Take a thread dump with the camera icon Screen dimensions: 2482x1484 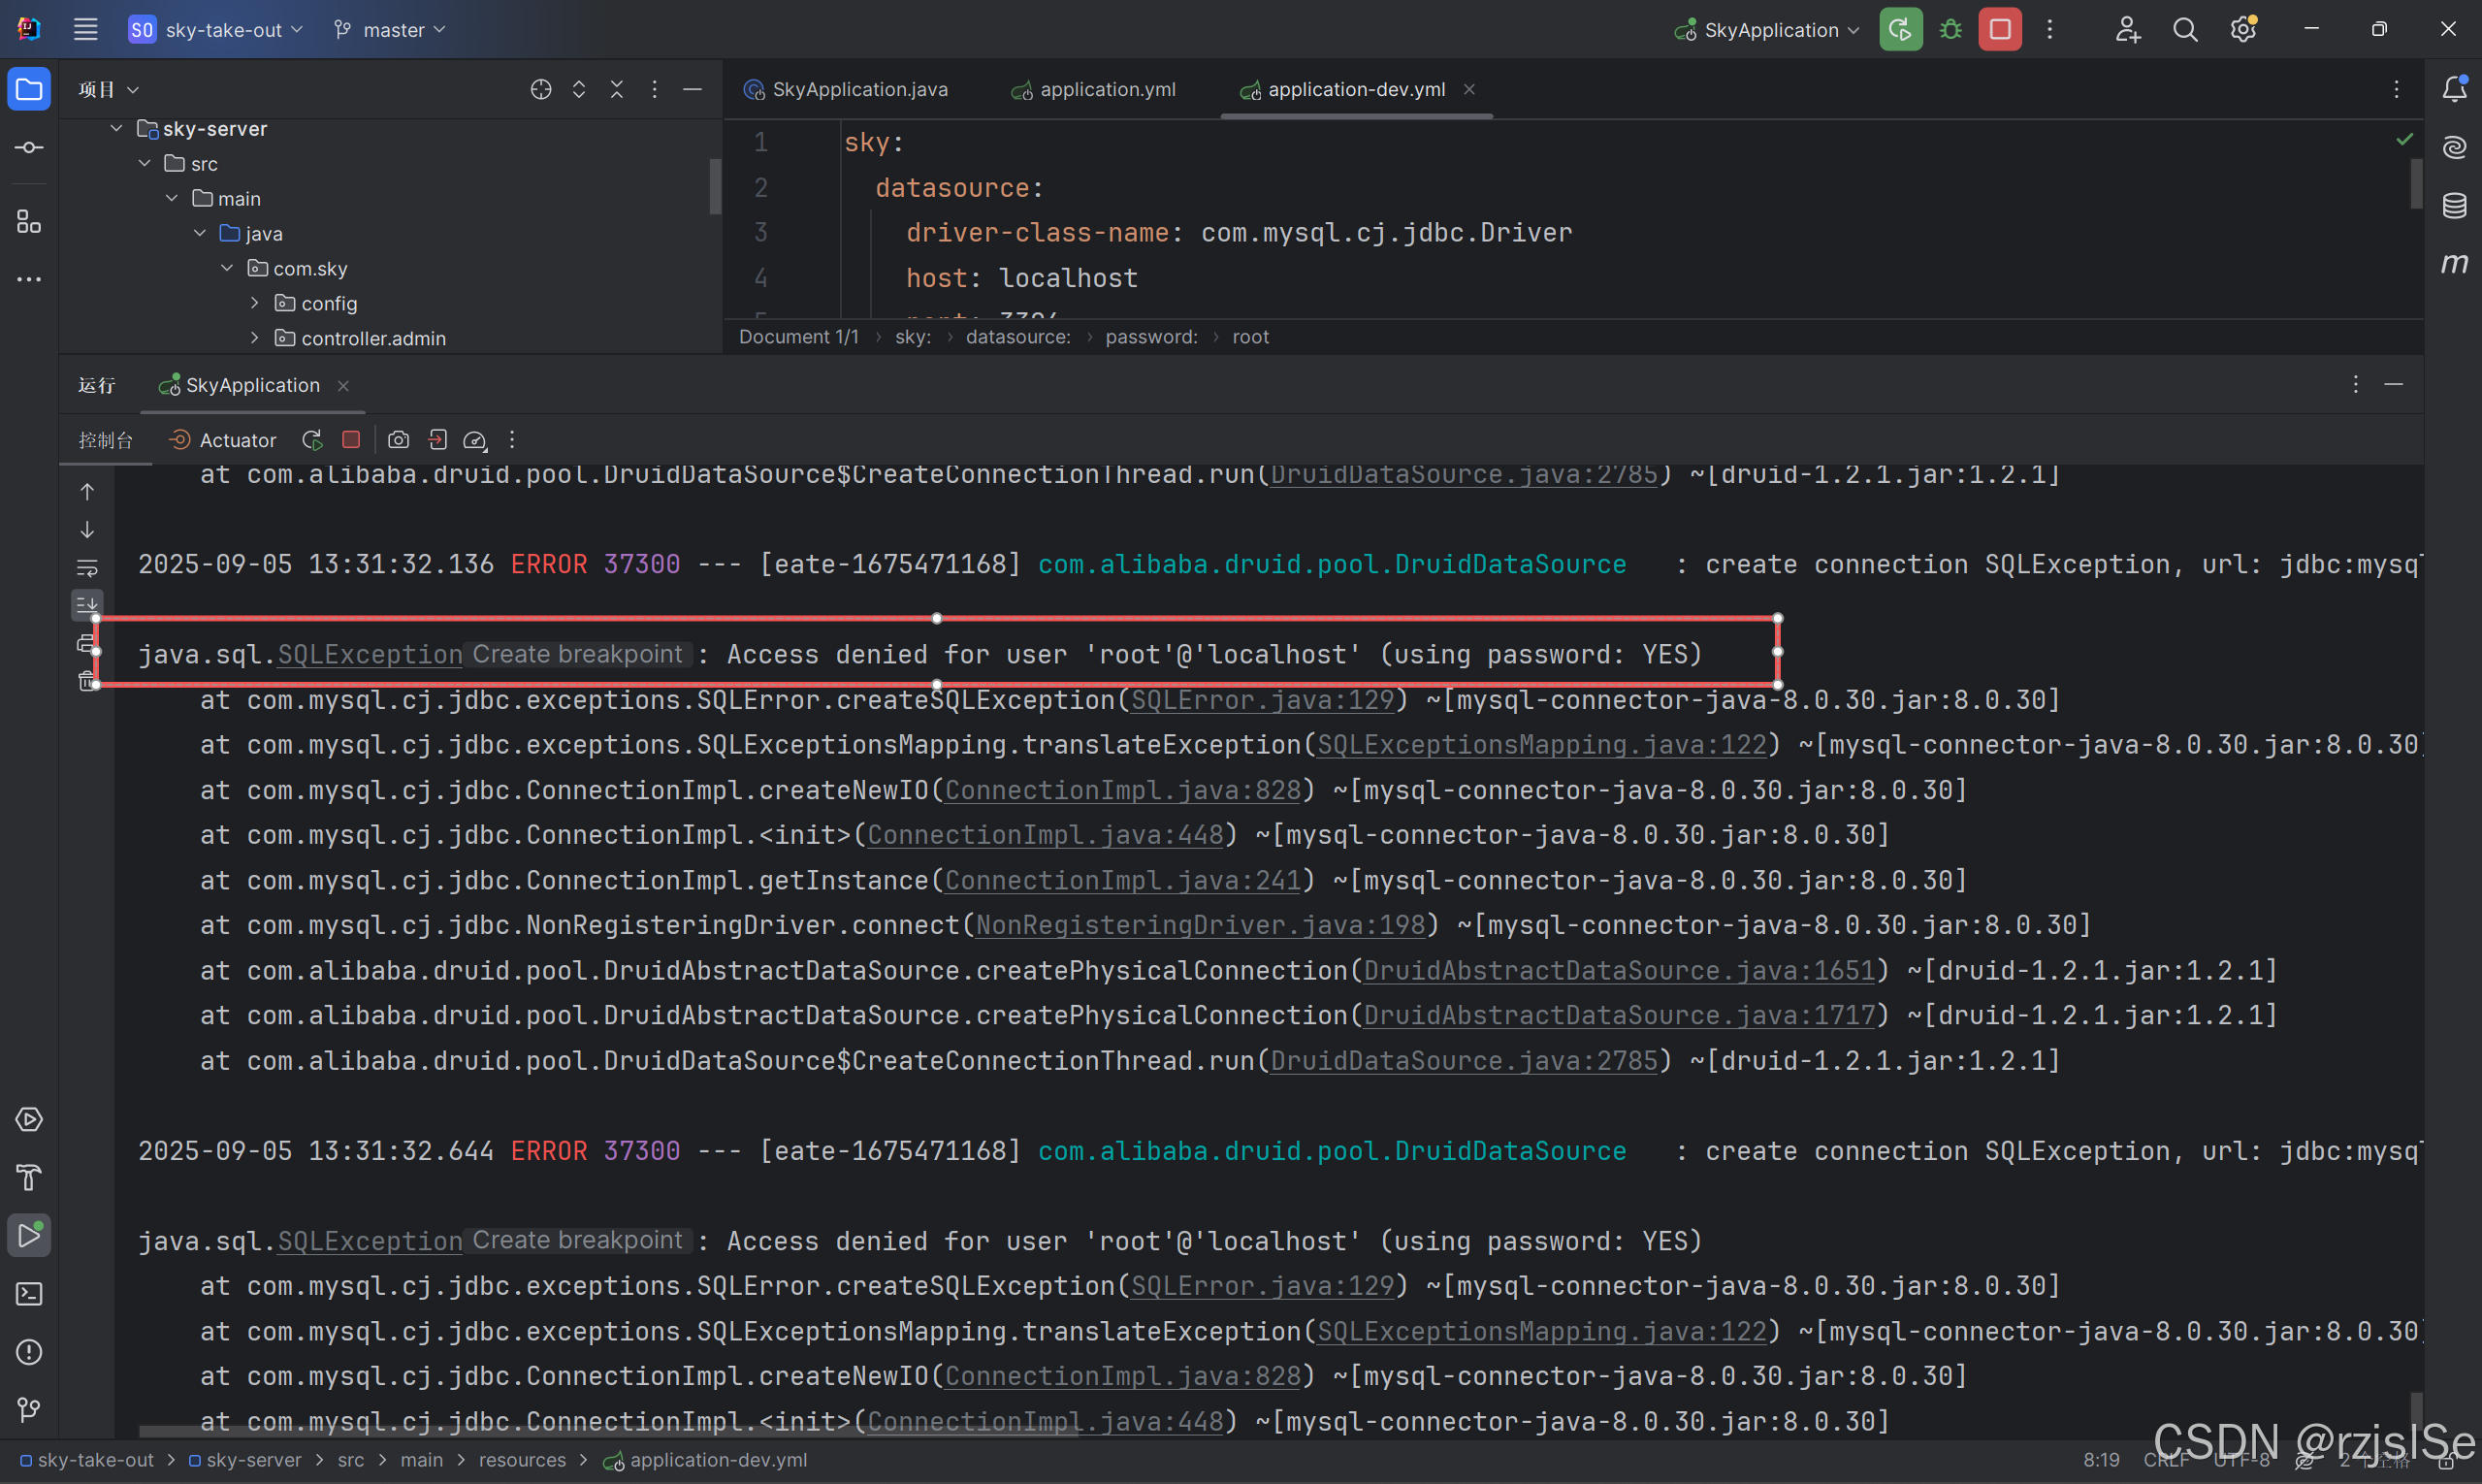point(398,440)
